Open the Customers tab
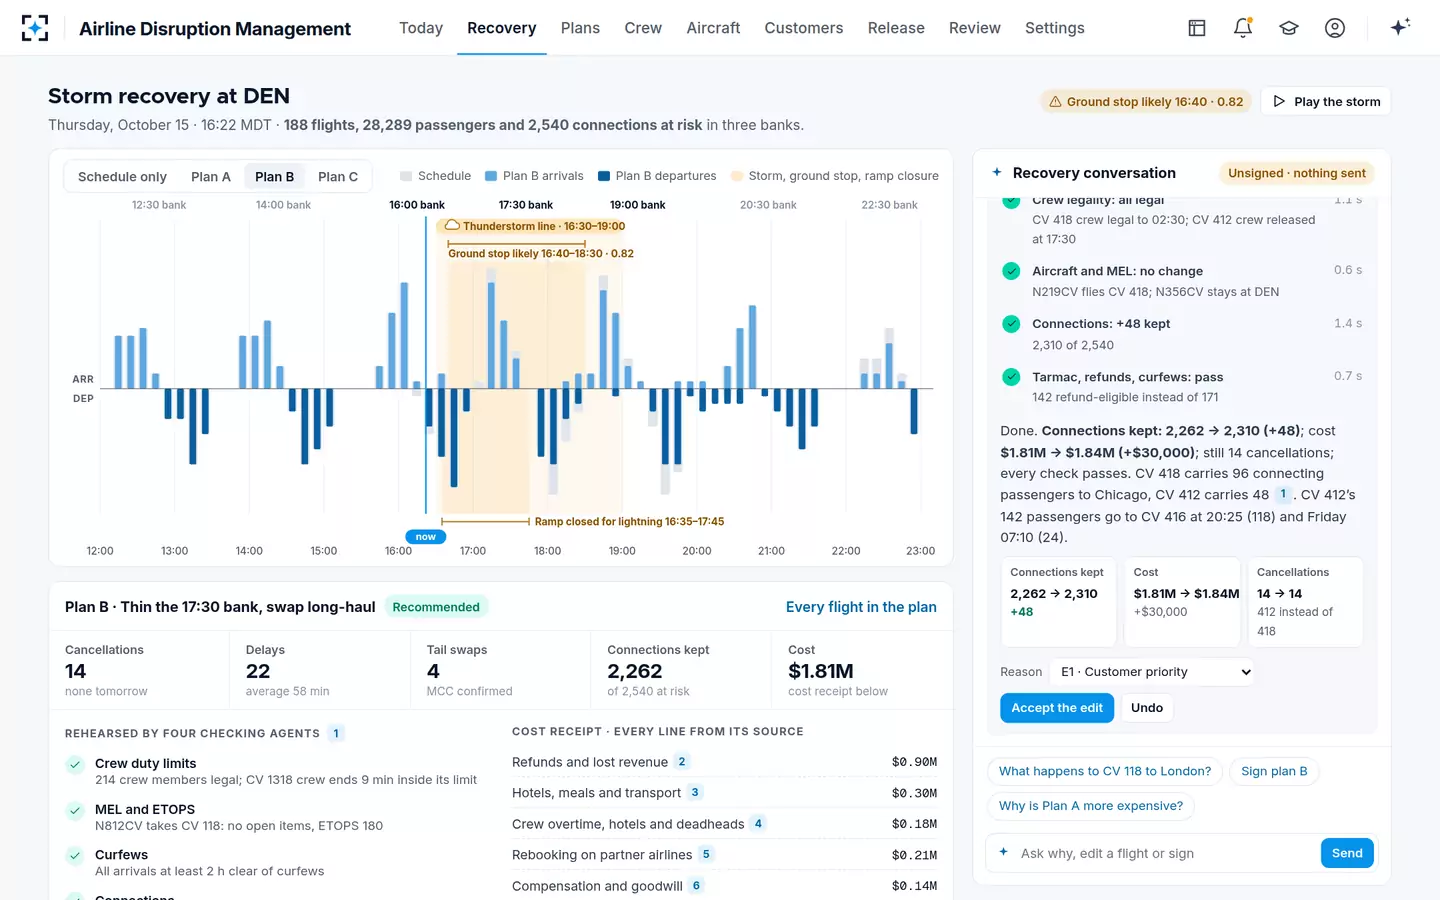1440x900 pixels. [x=804, y=28]
